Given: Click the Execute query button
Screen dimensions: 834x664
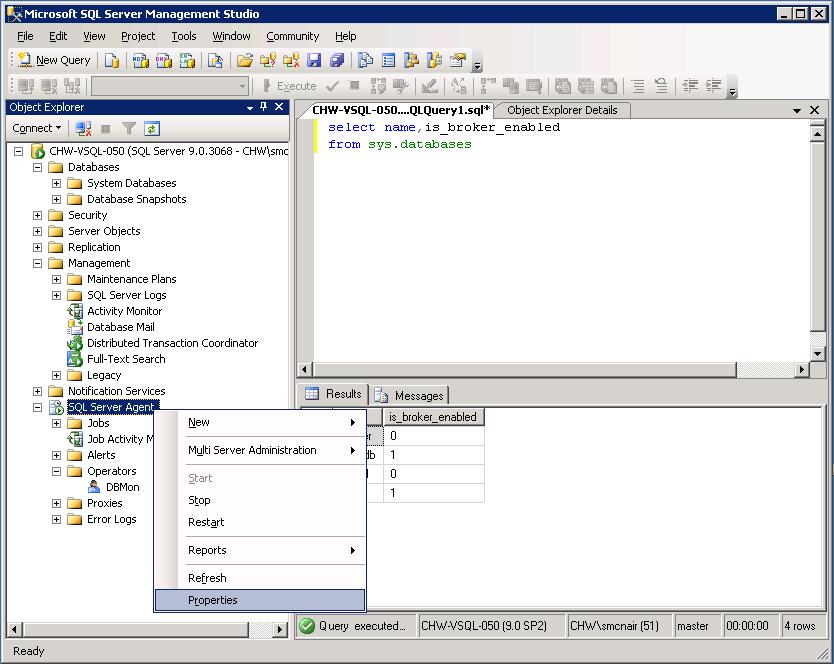Looking at the screenshot, I should 289,86.
